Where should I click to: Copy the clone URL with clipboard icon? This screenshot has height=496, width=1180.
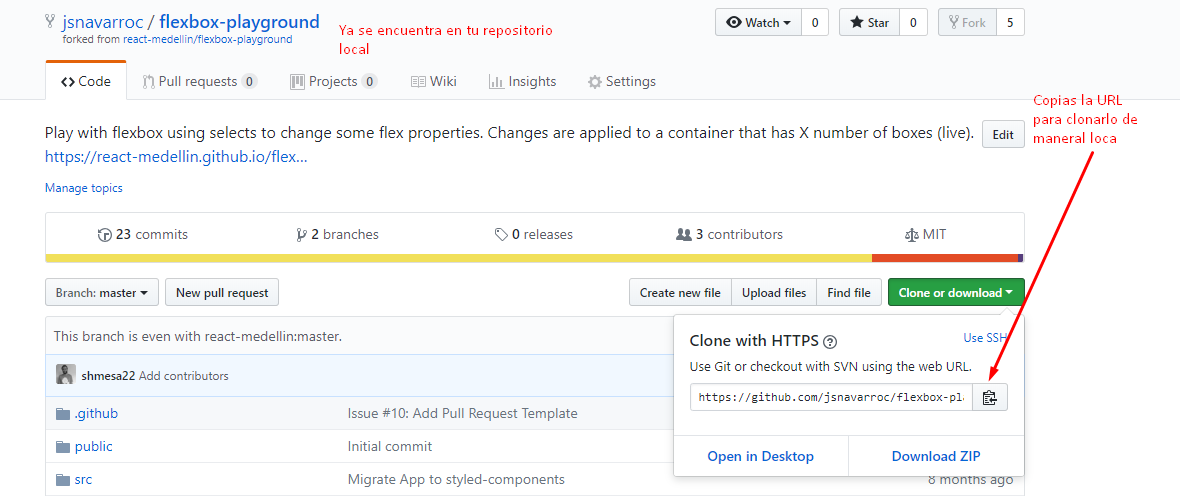tap(990, 397)
